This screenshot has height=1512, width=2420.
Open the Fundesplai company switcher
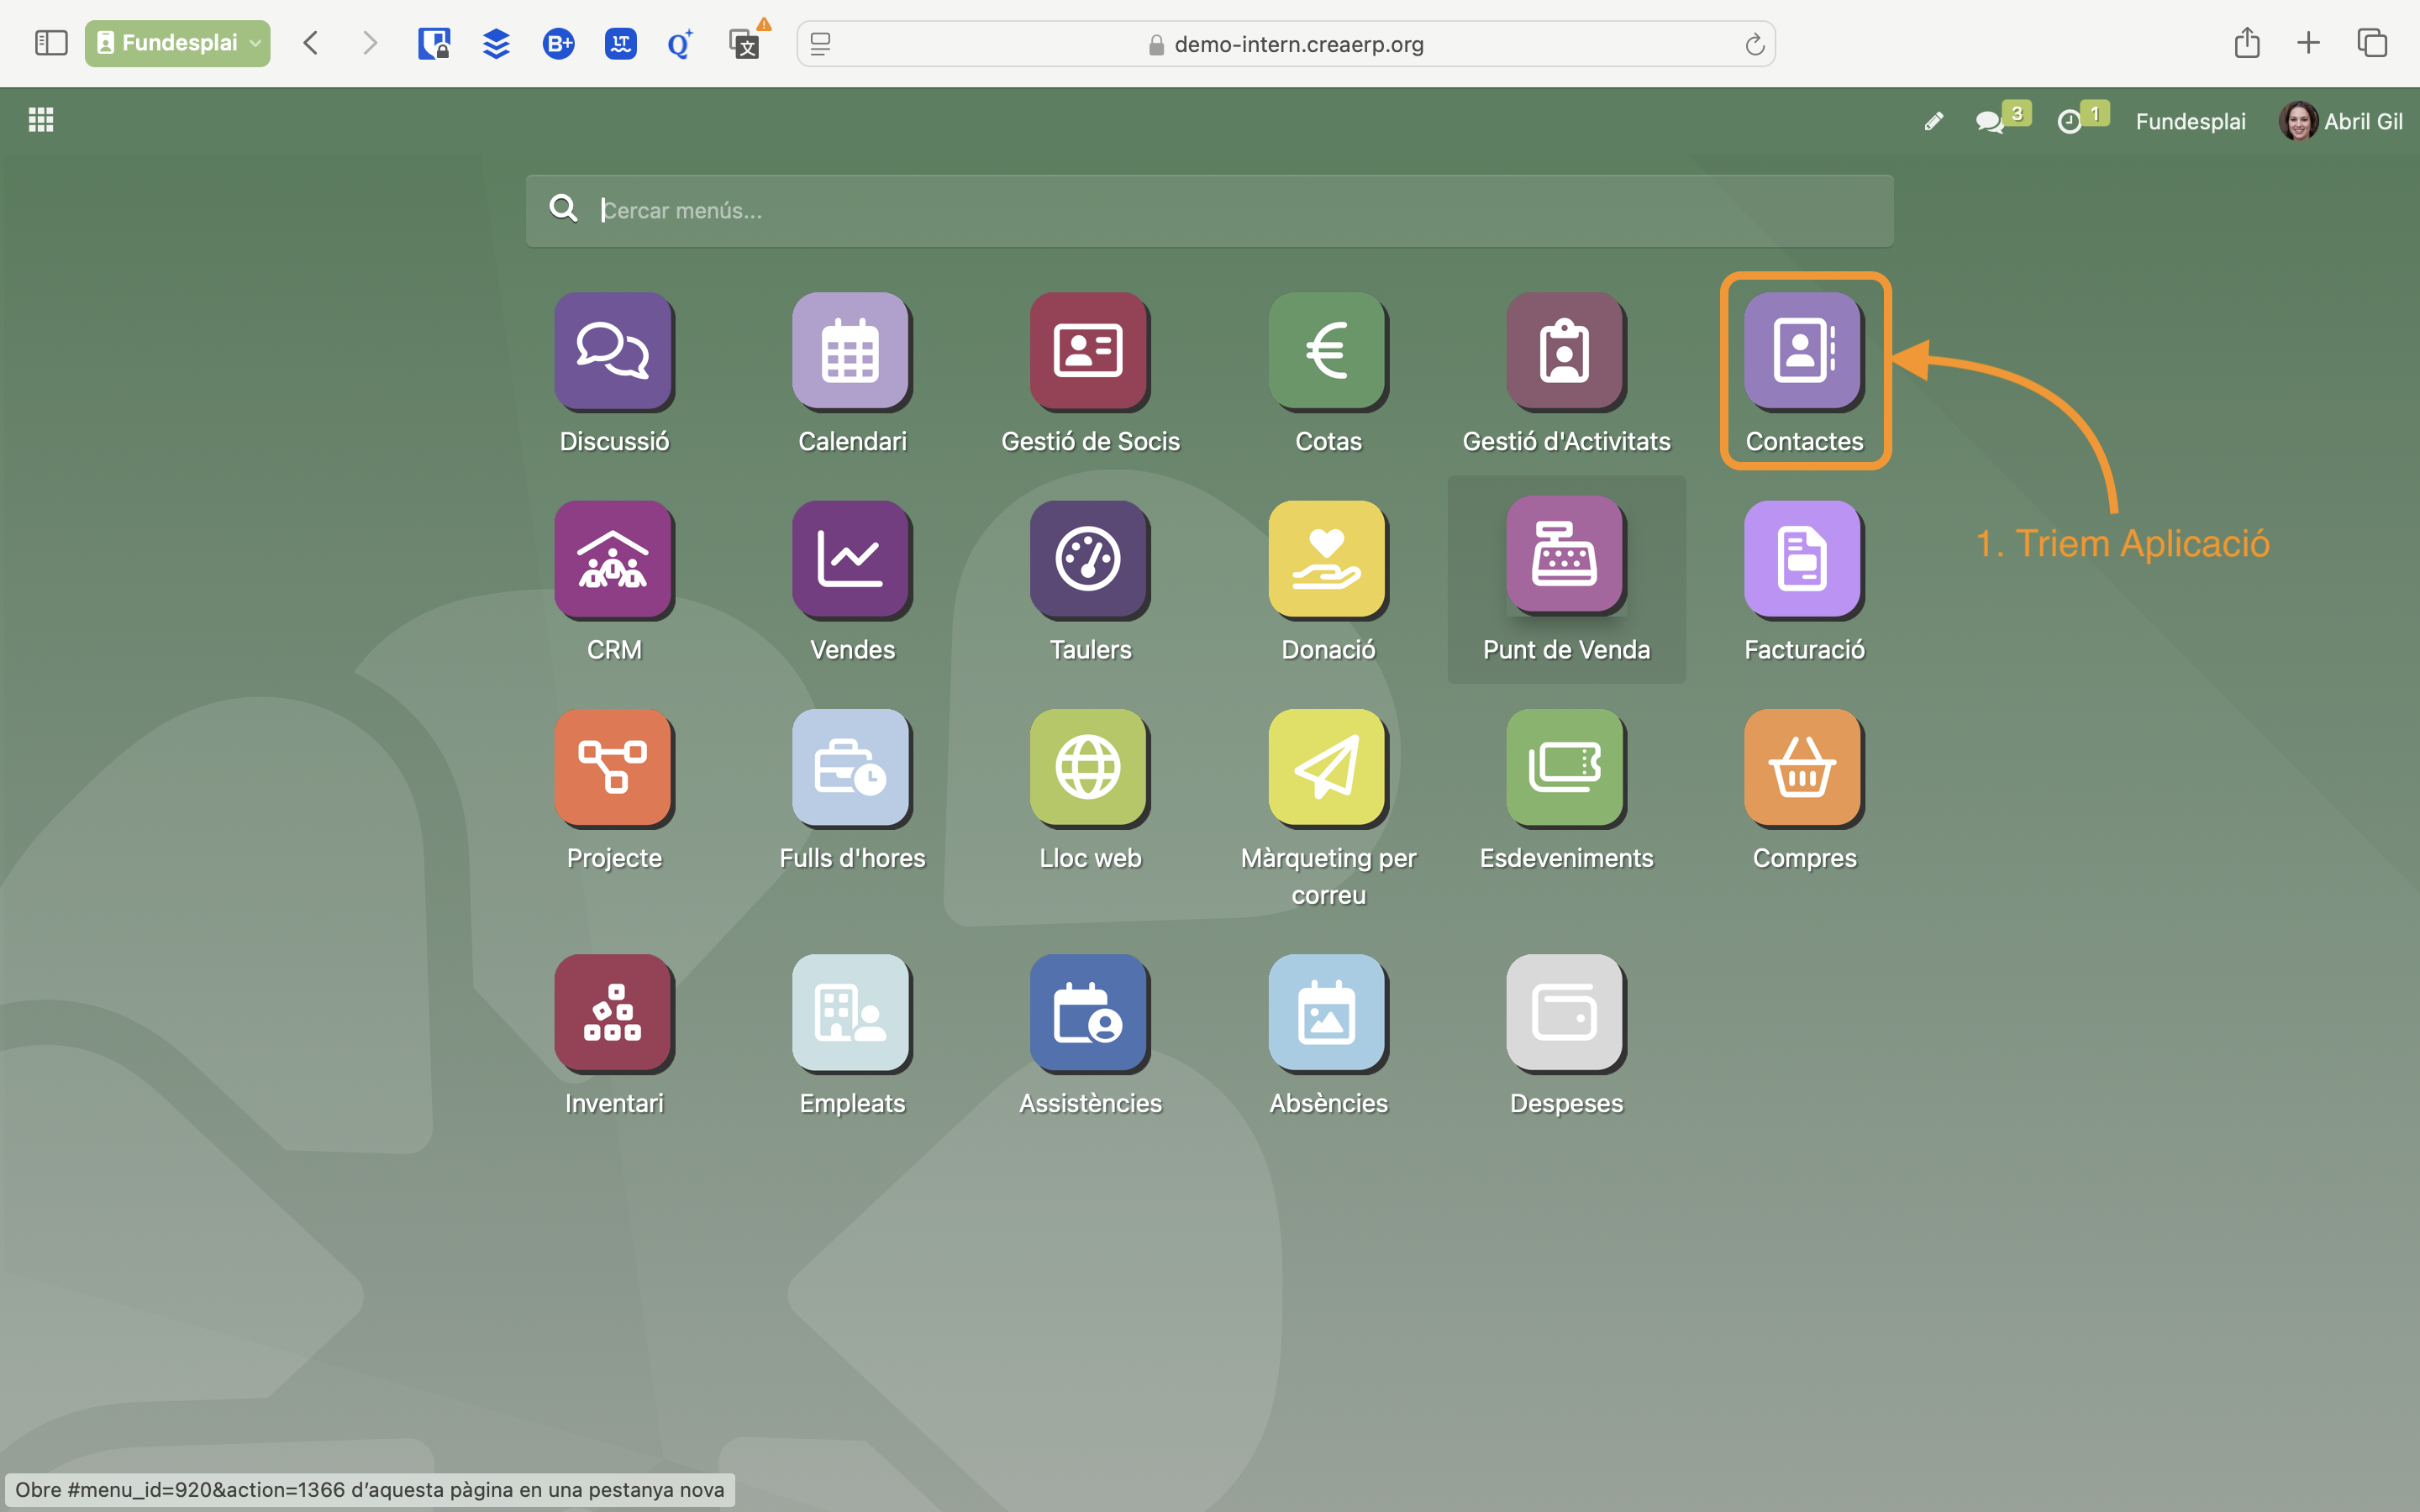pos(2189,121)
